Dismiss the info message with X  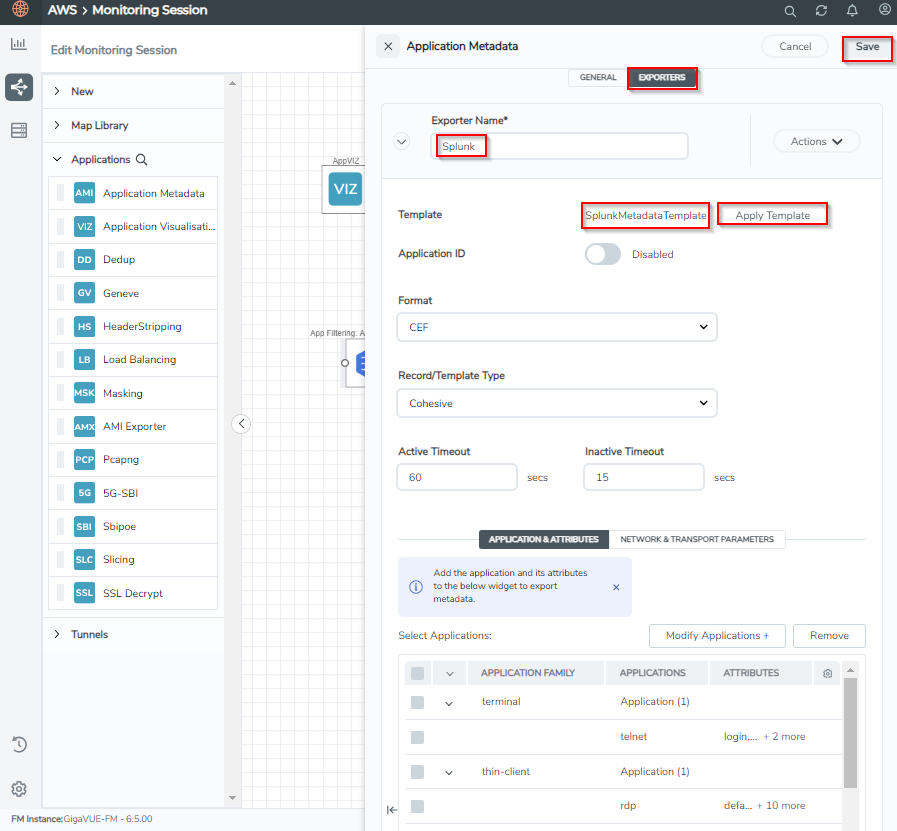point(616,587)
